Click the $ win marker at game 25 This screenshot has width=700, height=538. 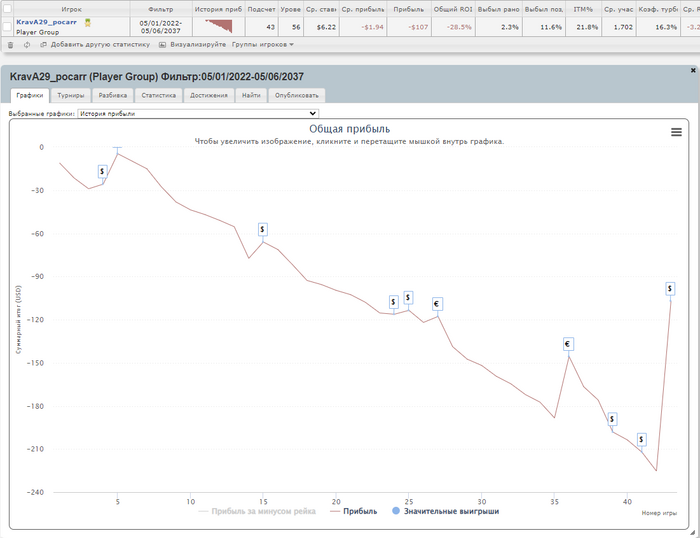coord(408,297)
